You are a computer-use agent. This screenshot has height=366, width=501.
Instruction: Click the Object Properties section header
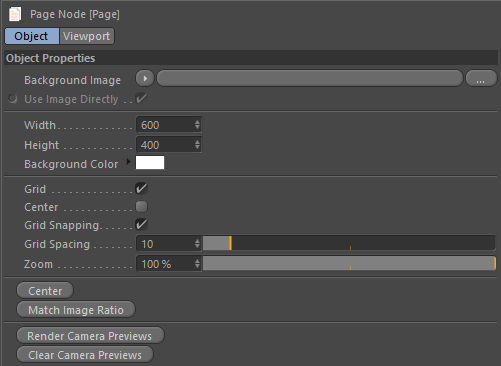click(251, 58)
